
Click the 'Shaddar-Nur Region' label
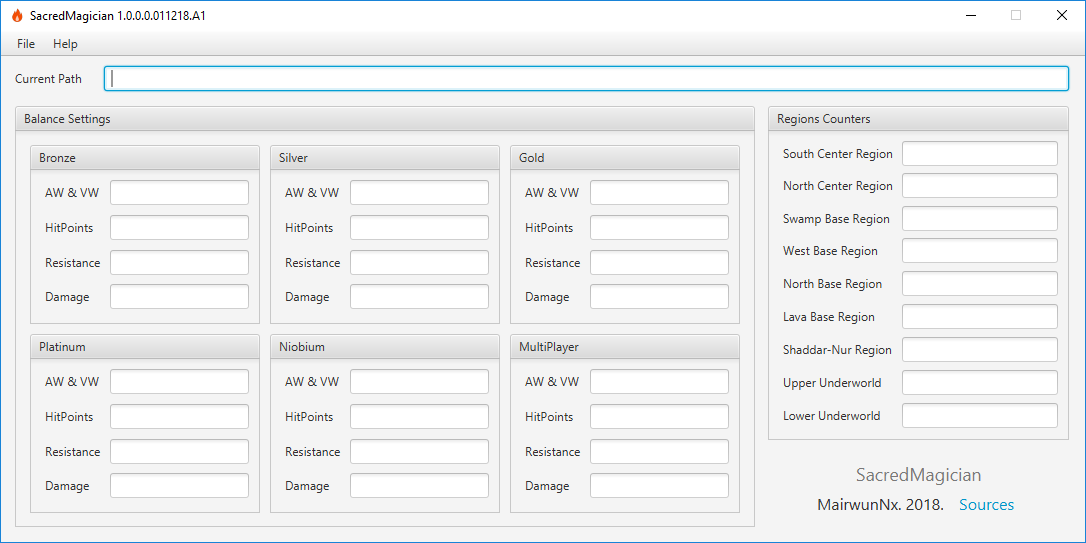tap(837, 350)
